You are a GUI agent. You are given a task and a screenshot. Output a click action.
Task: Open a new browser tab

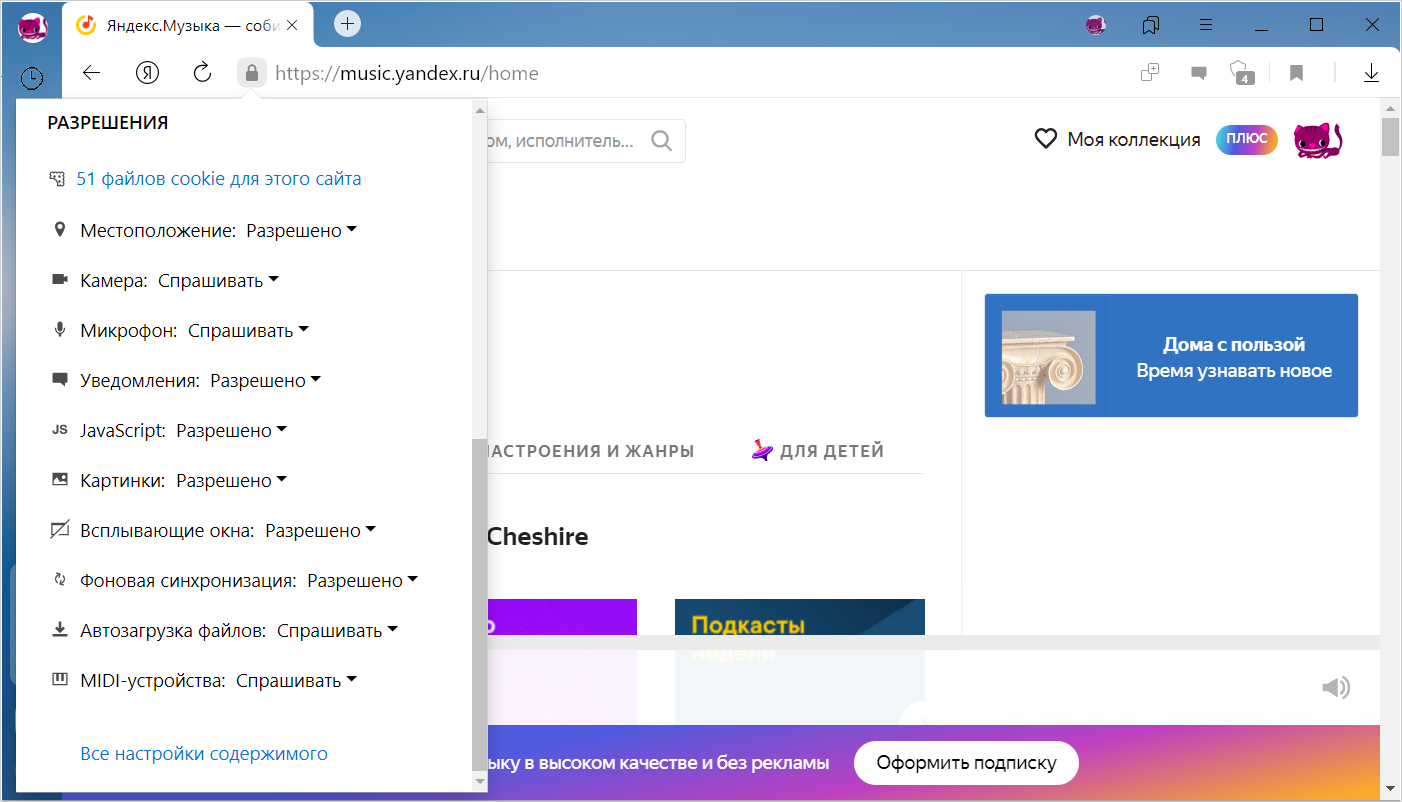pyautogui.click(x=347, y=24)
